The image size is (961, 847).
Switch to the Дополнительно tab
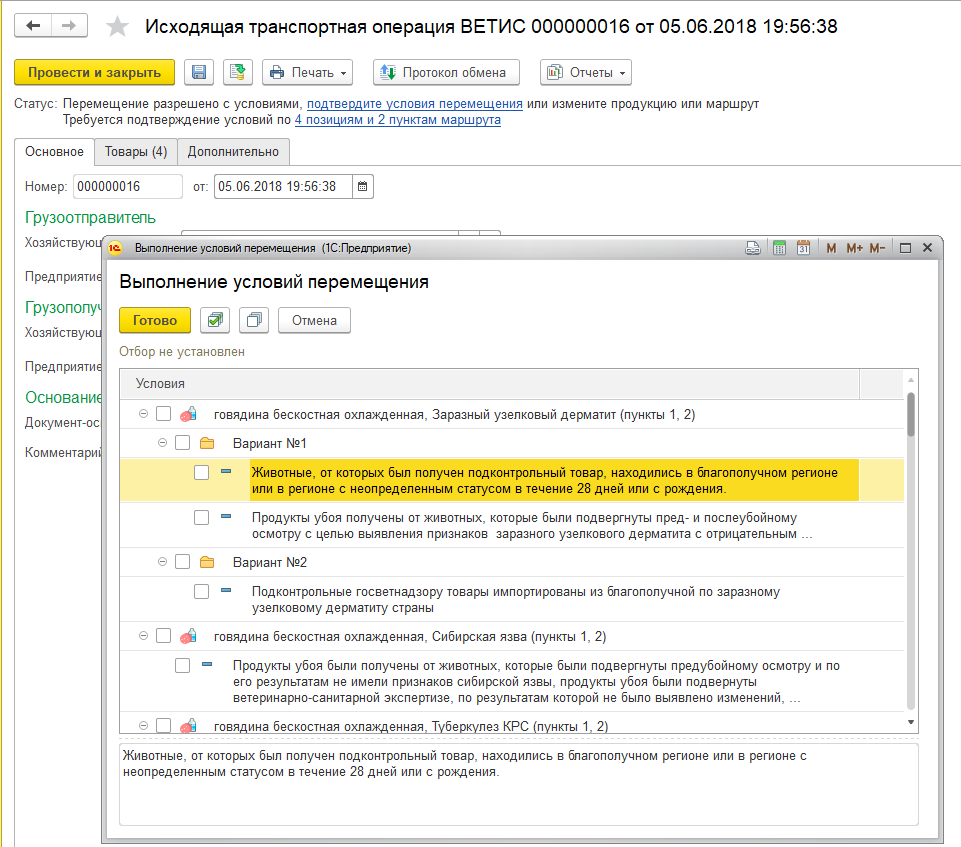pyautogui.click(x=234, y=151)
